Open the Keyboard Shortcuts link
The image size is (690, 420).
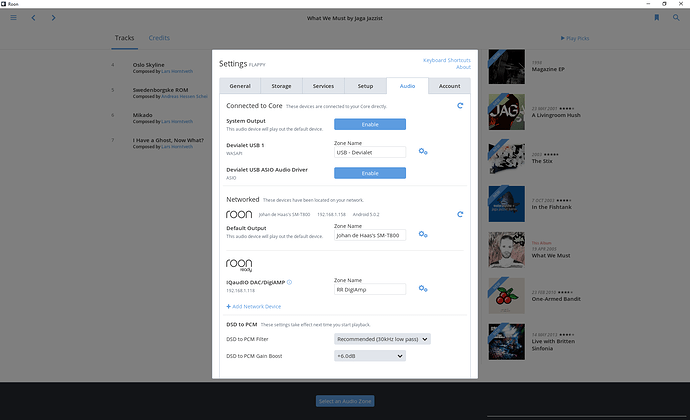click(x=447, y=60)
